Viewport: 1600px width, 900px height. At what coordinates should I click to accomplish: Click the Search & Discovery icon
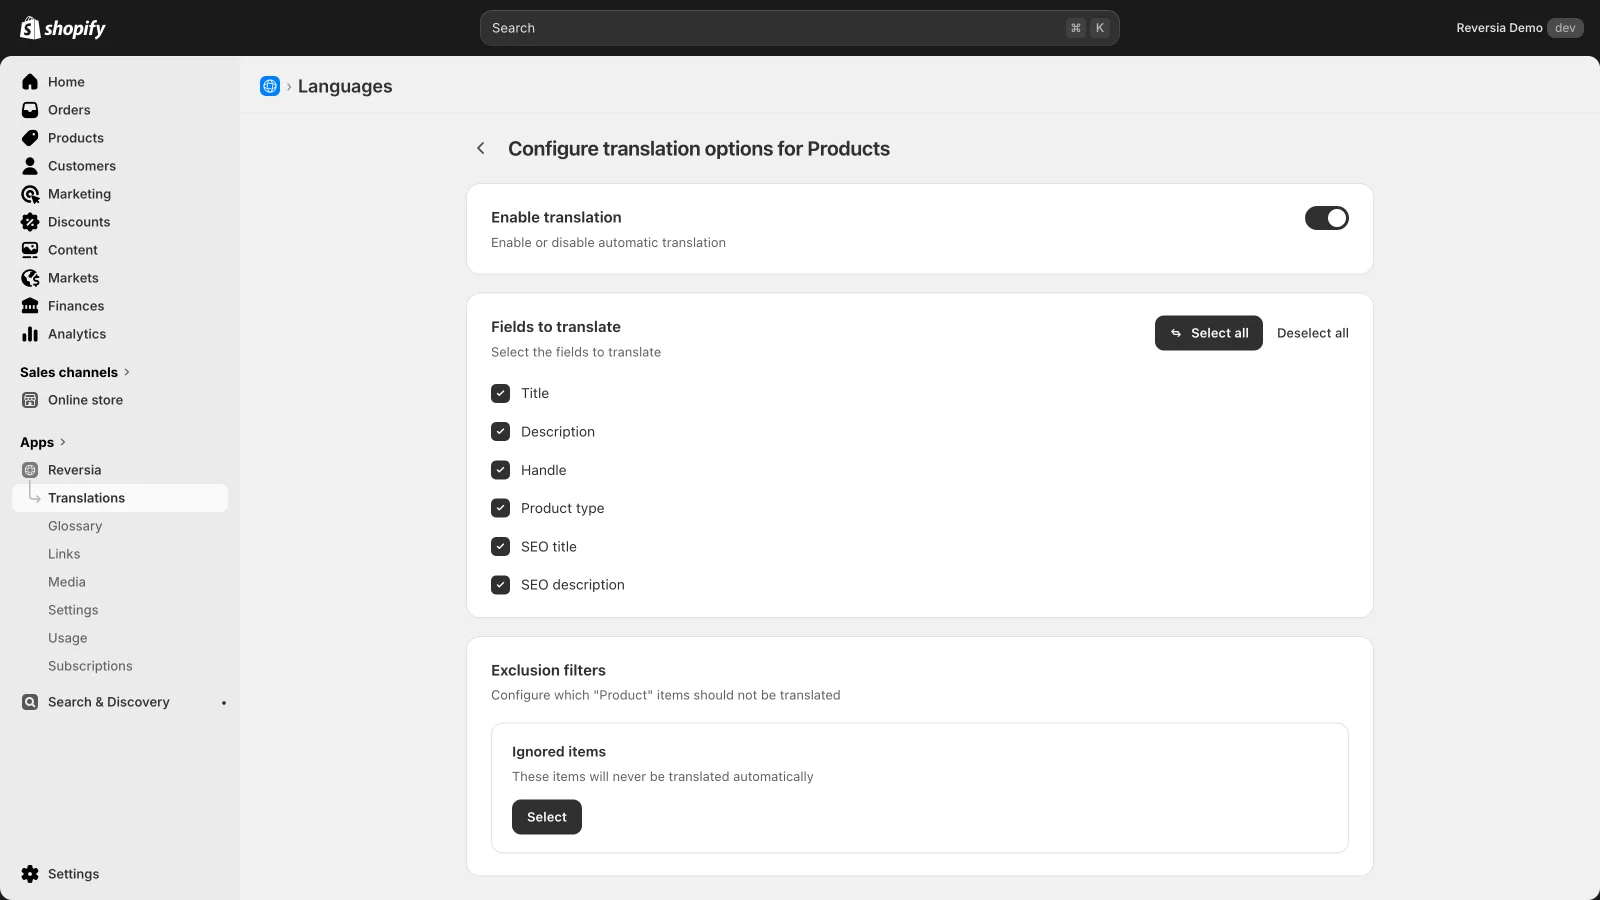tap(30, 702)
